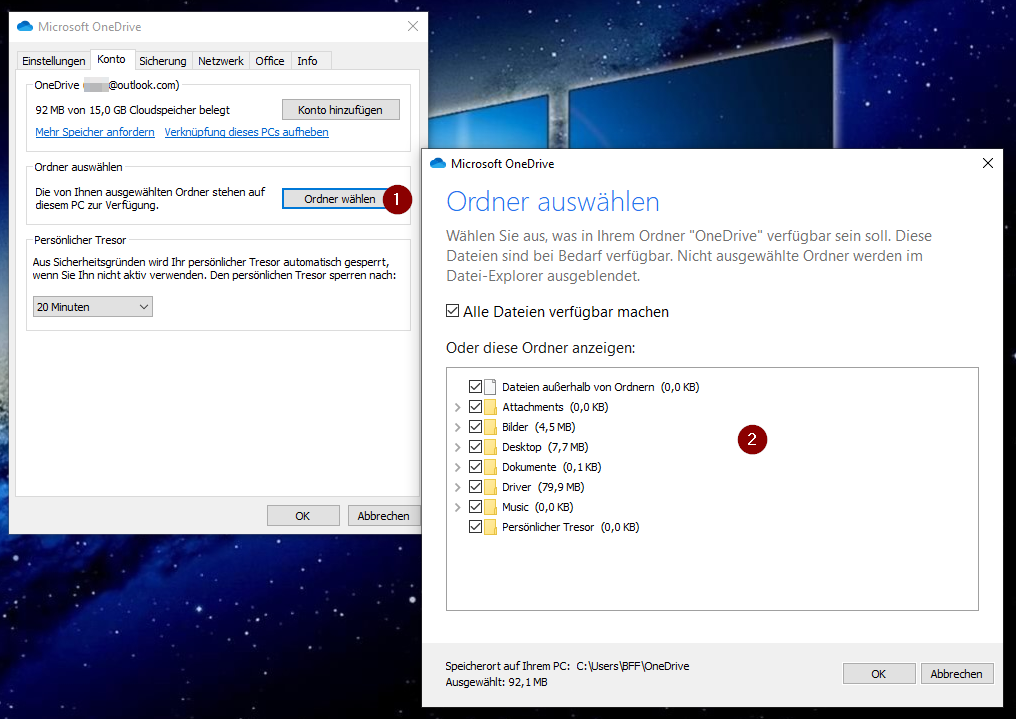Select the Konto tab
Viewport: 1016px width, 719px height.
point(111,59)
